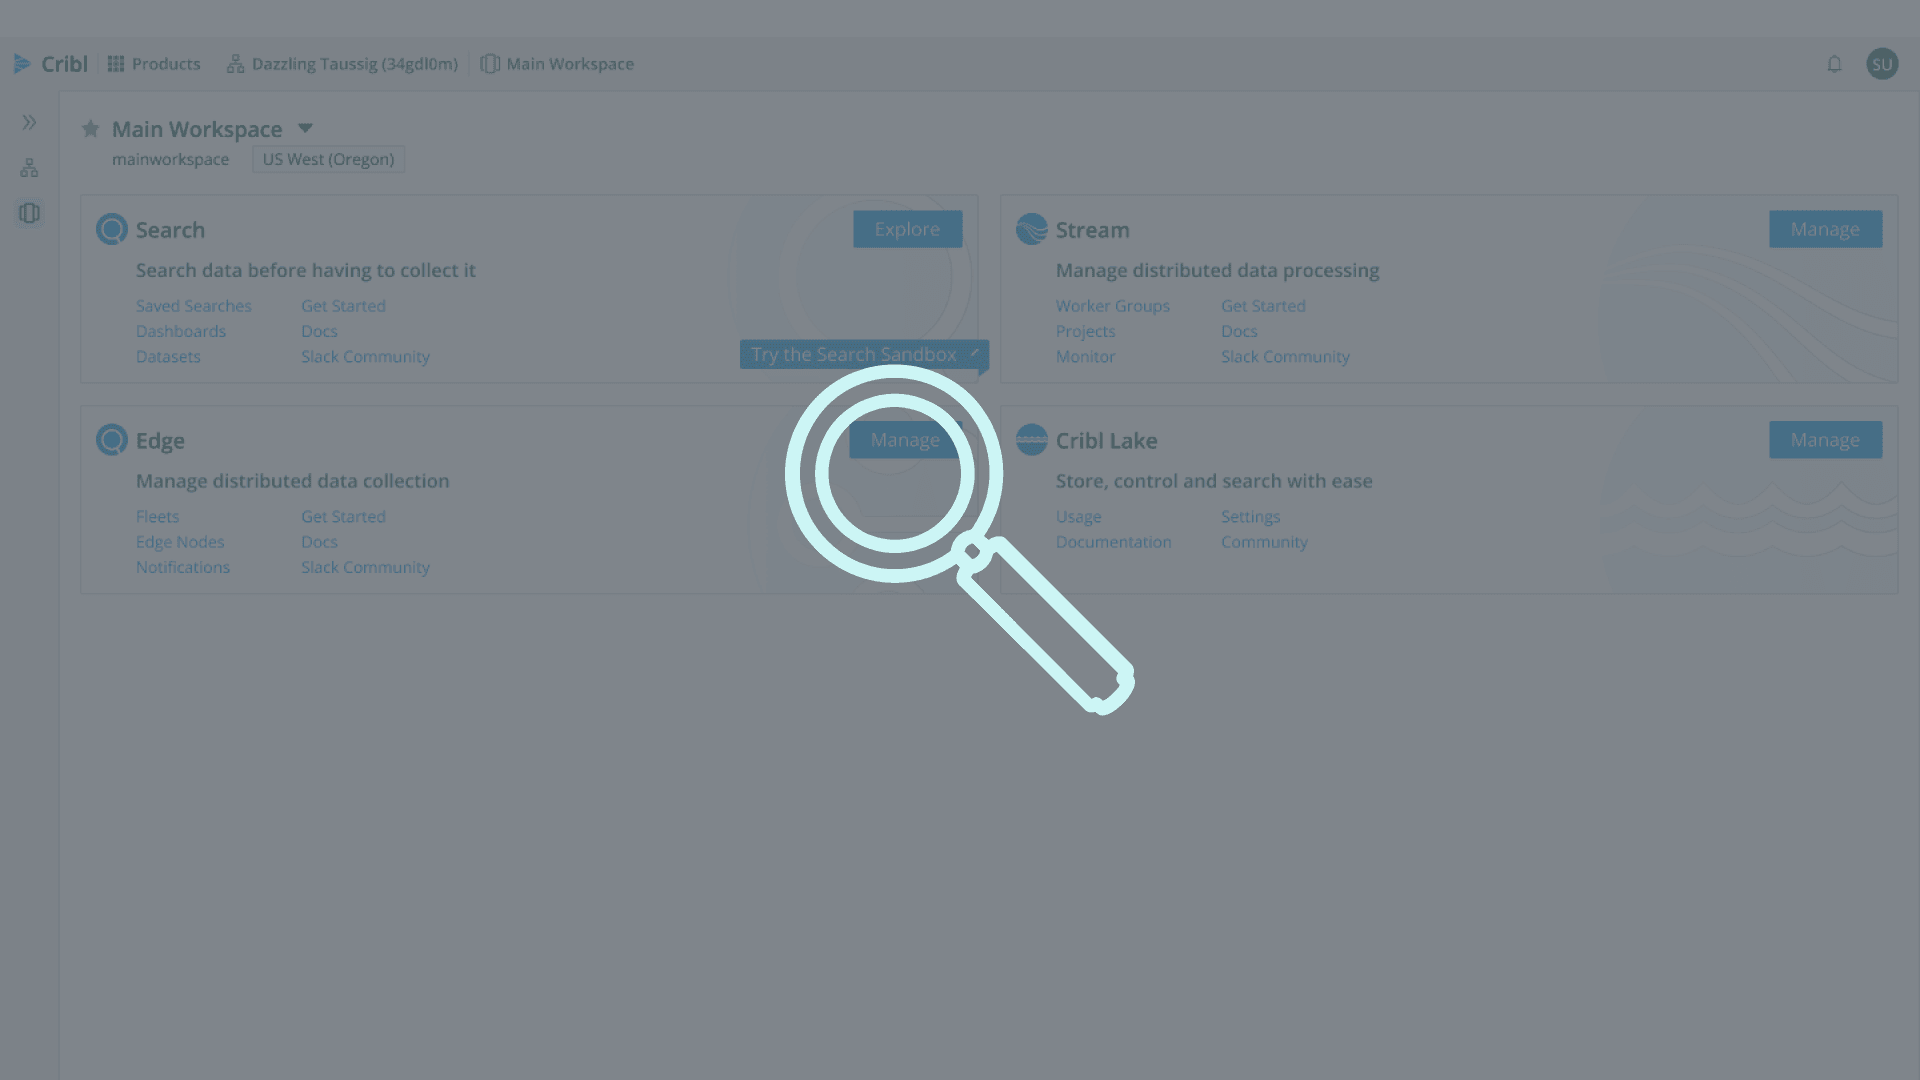
Task: Open Slack Community link in Edge card
Action: (x=365, y=567)
